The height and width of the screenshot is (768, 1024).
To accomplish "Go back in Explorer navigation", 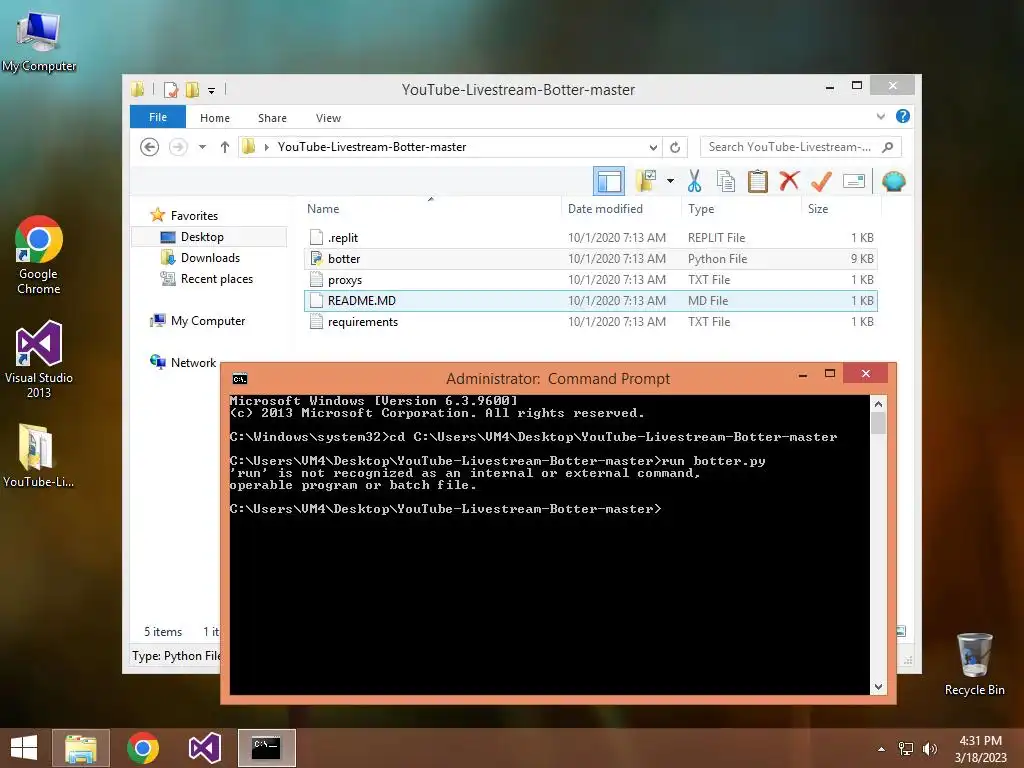I will (x=150, y=147).
